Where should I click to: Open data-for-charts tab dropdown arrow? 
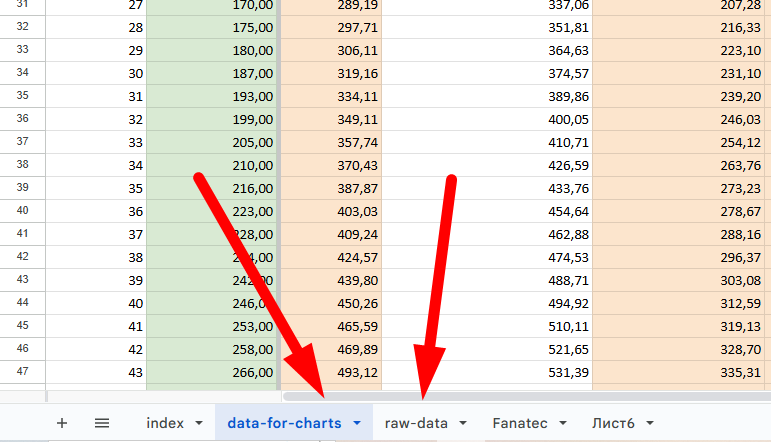tap(357, 423)
